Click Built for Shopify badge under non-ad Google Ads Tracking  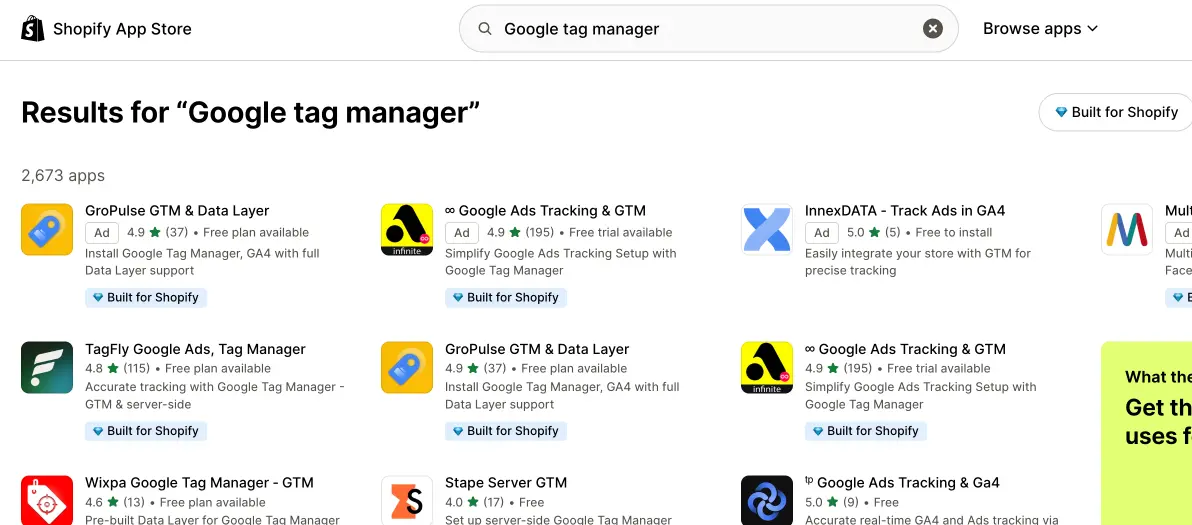click(x=866, y=431)
